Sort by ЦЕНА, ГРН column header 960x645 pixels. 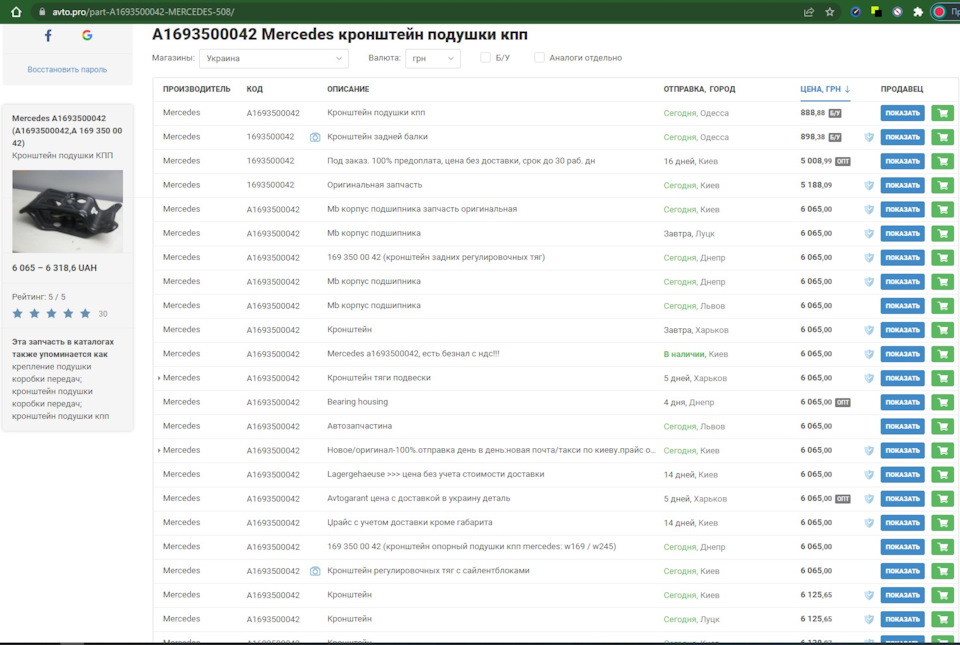[x=825, y=89]
